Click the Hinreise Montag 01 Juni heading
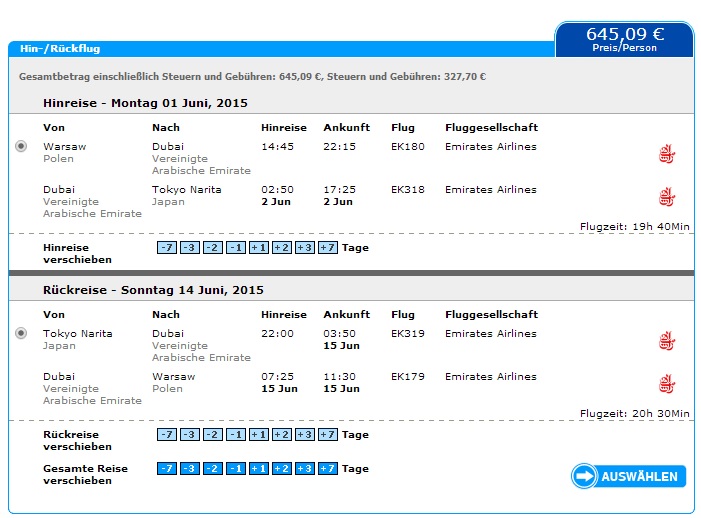This screenshot has width=701, height=518. click(145, 103)
